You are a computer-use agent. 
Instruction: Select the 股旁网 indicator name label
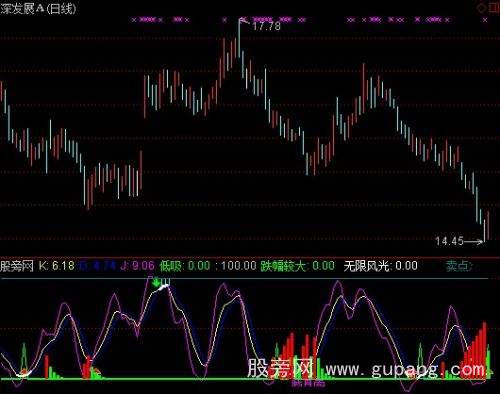(x=17, y=266)
